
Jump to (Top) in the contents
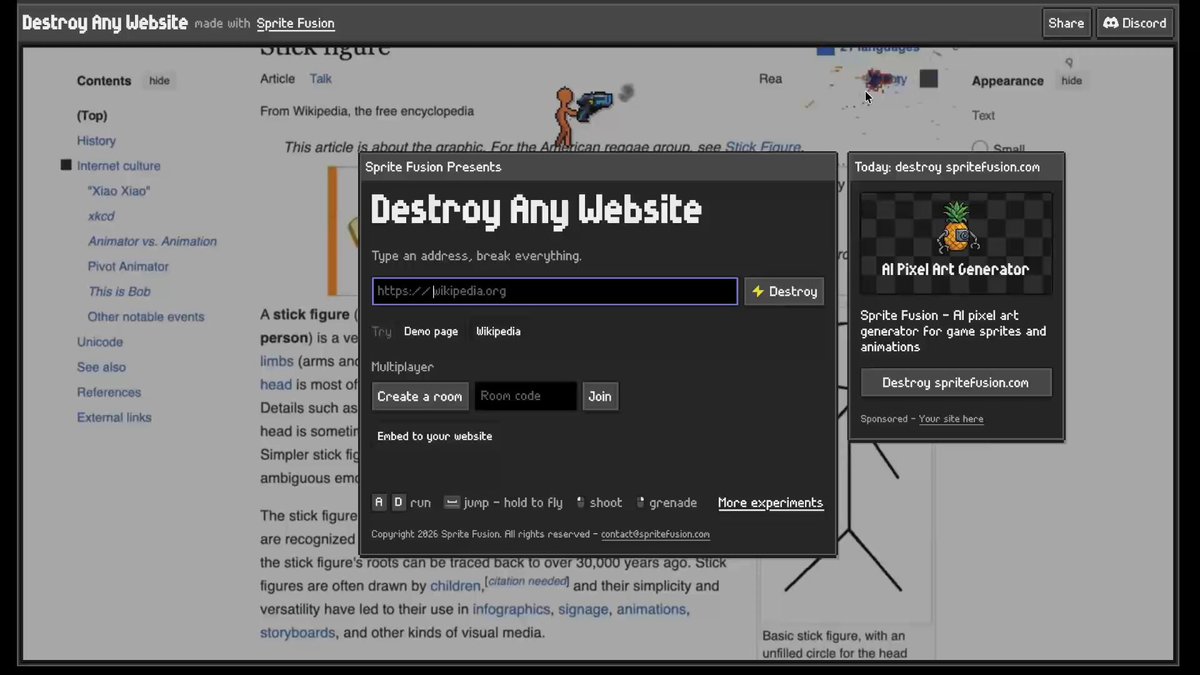[x=92, y=115]
